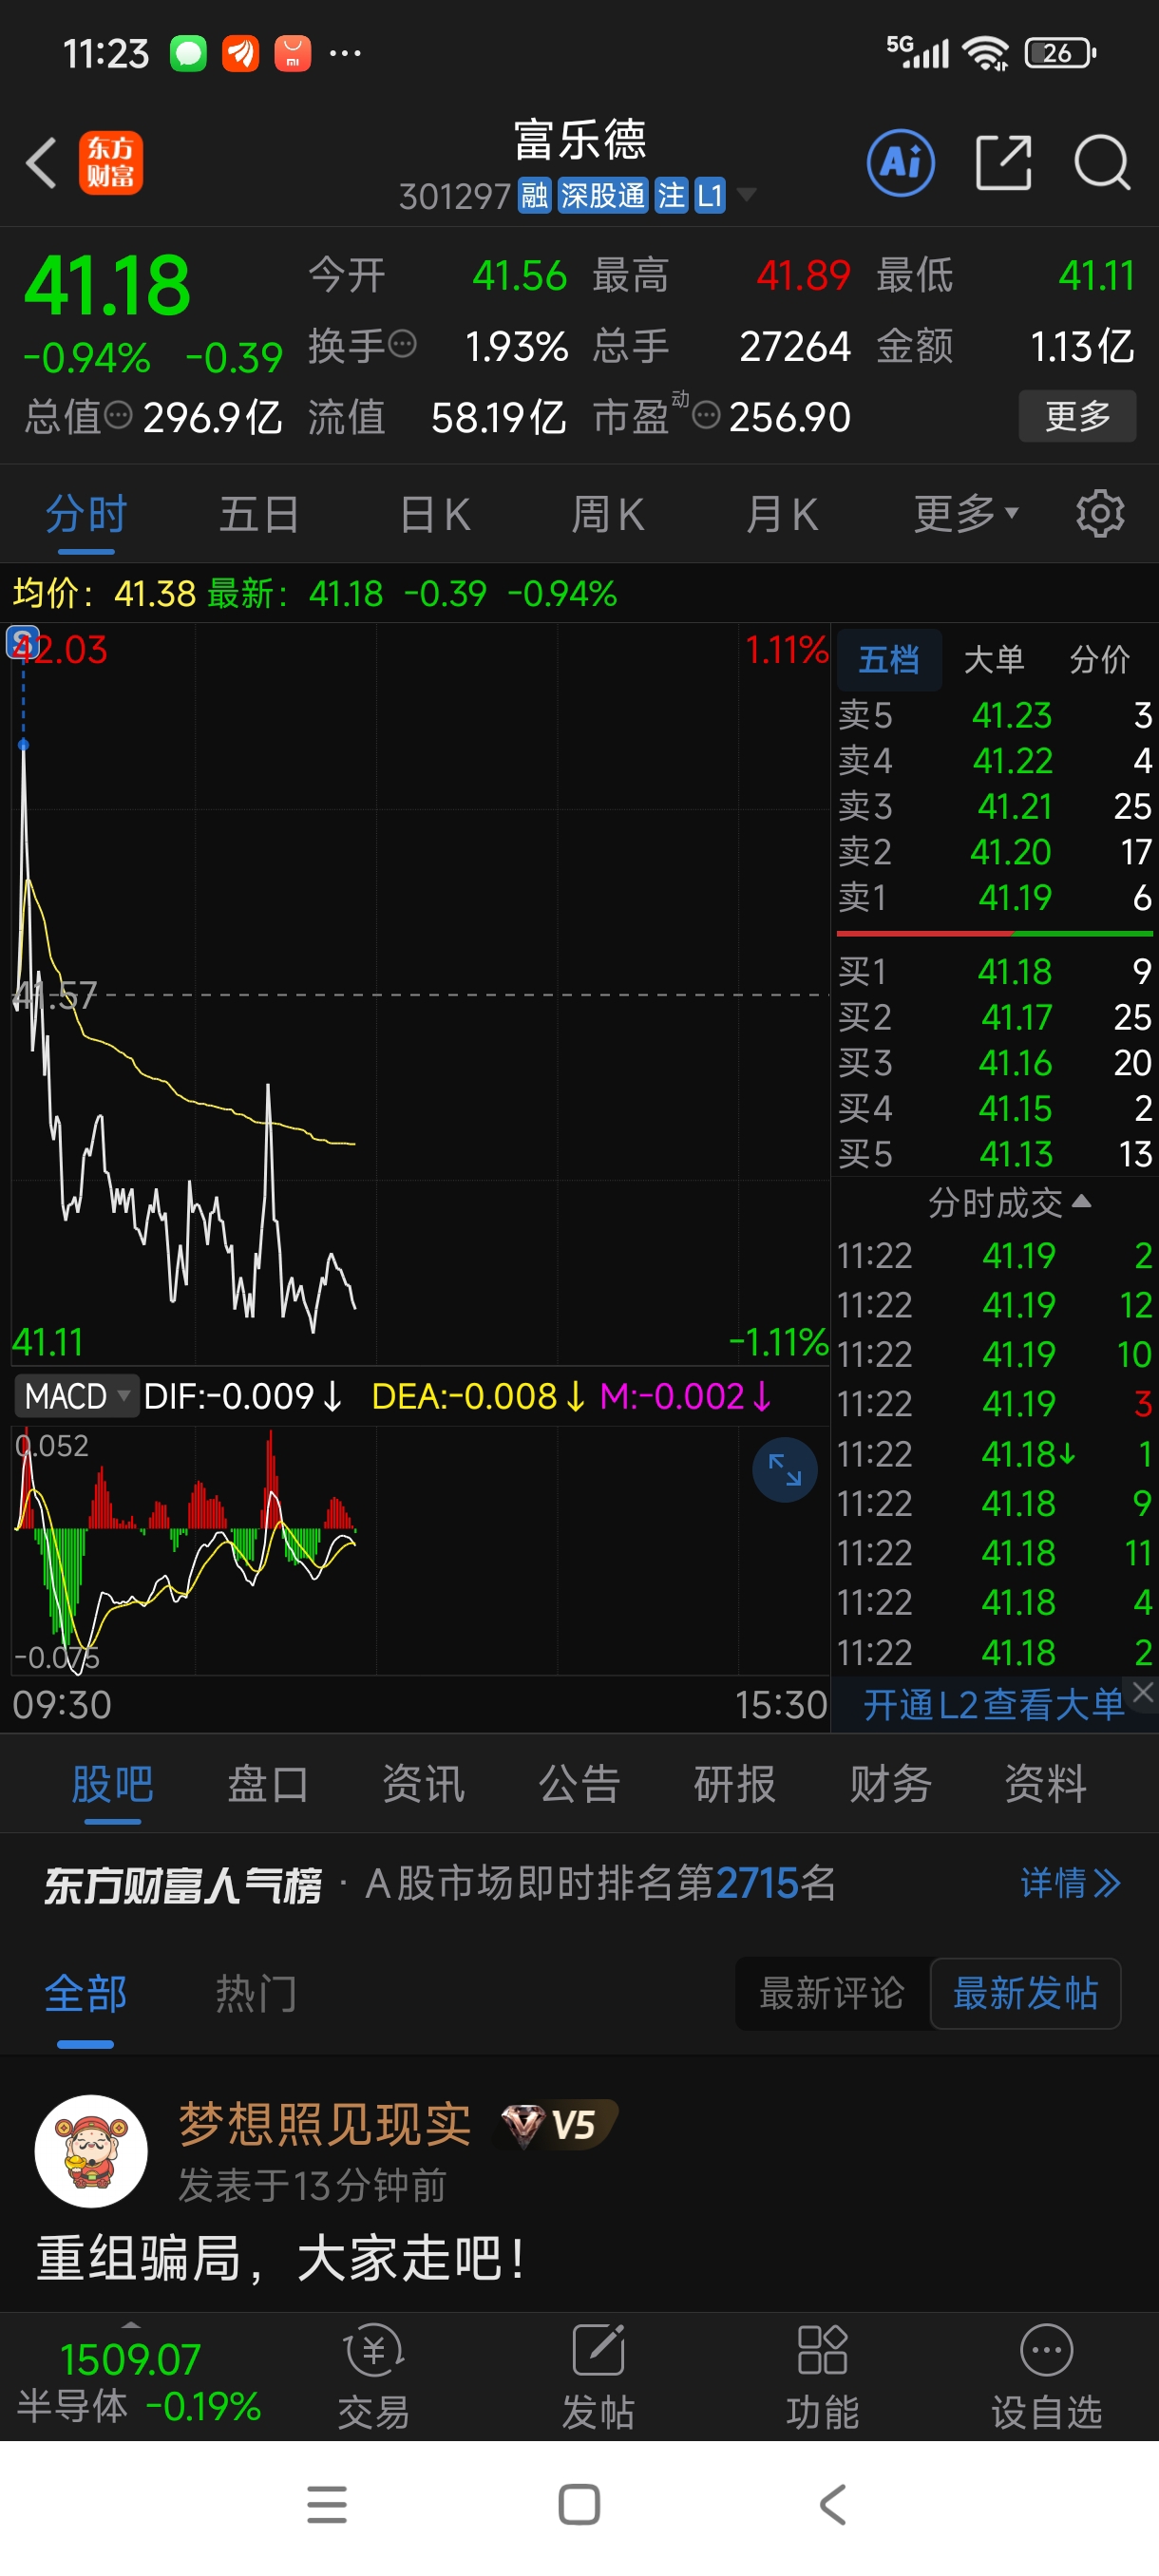Screen dimensions: 1159x2576
Task: Tap the 注 registration tag
Action: pos(671,195)
